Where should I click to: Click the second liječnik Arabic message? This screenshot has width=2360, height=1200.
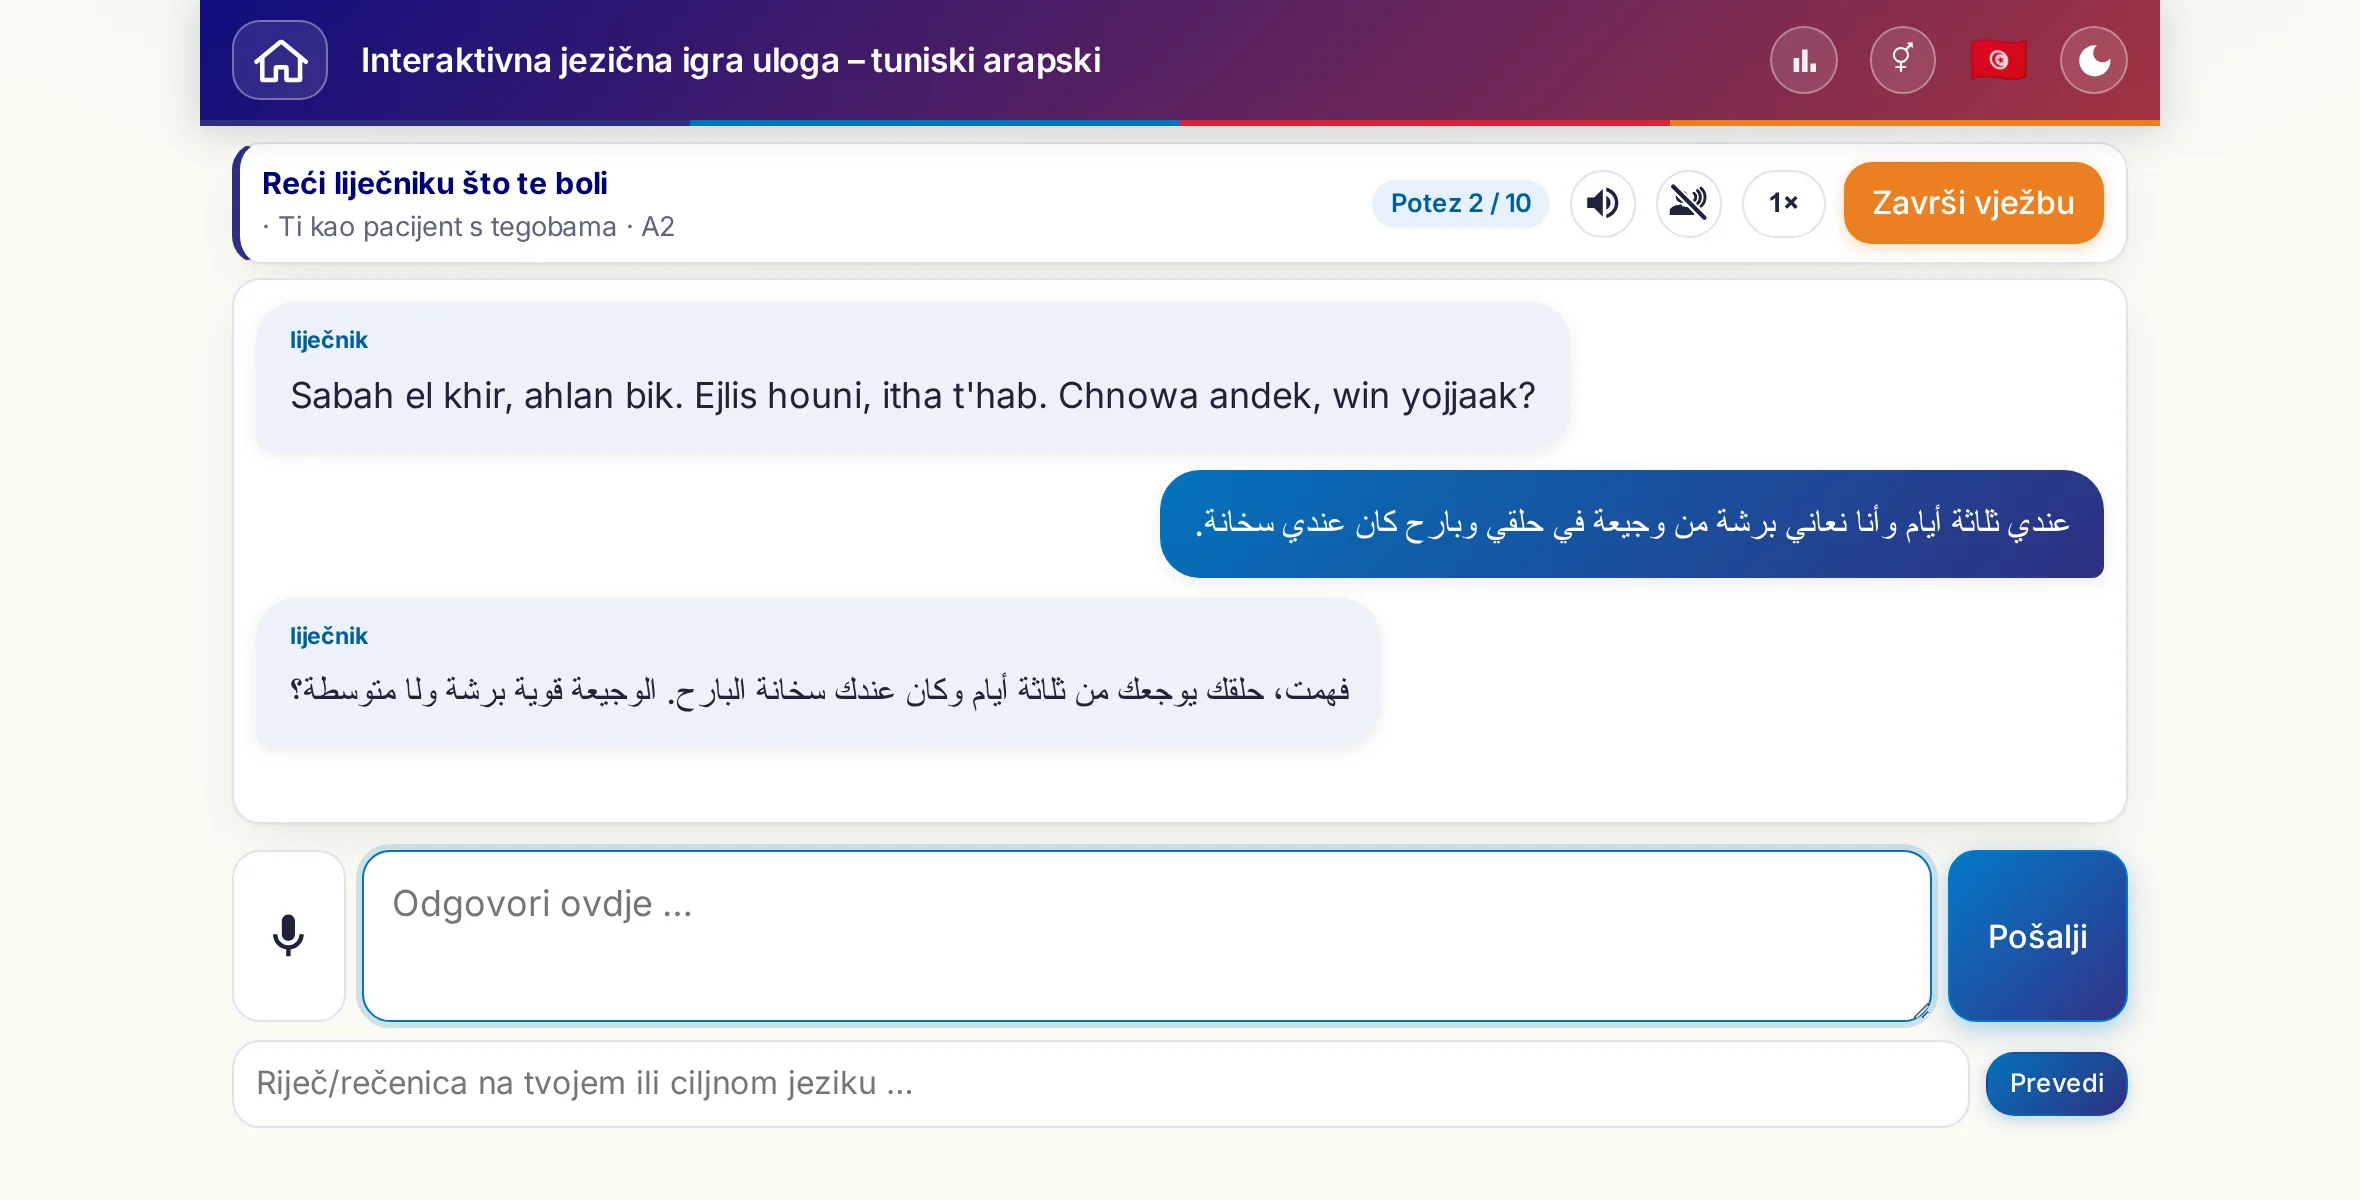[818, 672]
